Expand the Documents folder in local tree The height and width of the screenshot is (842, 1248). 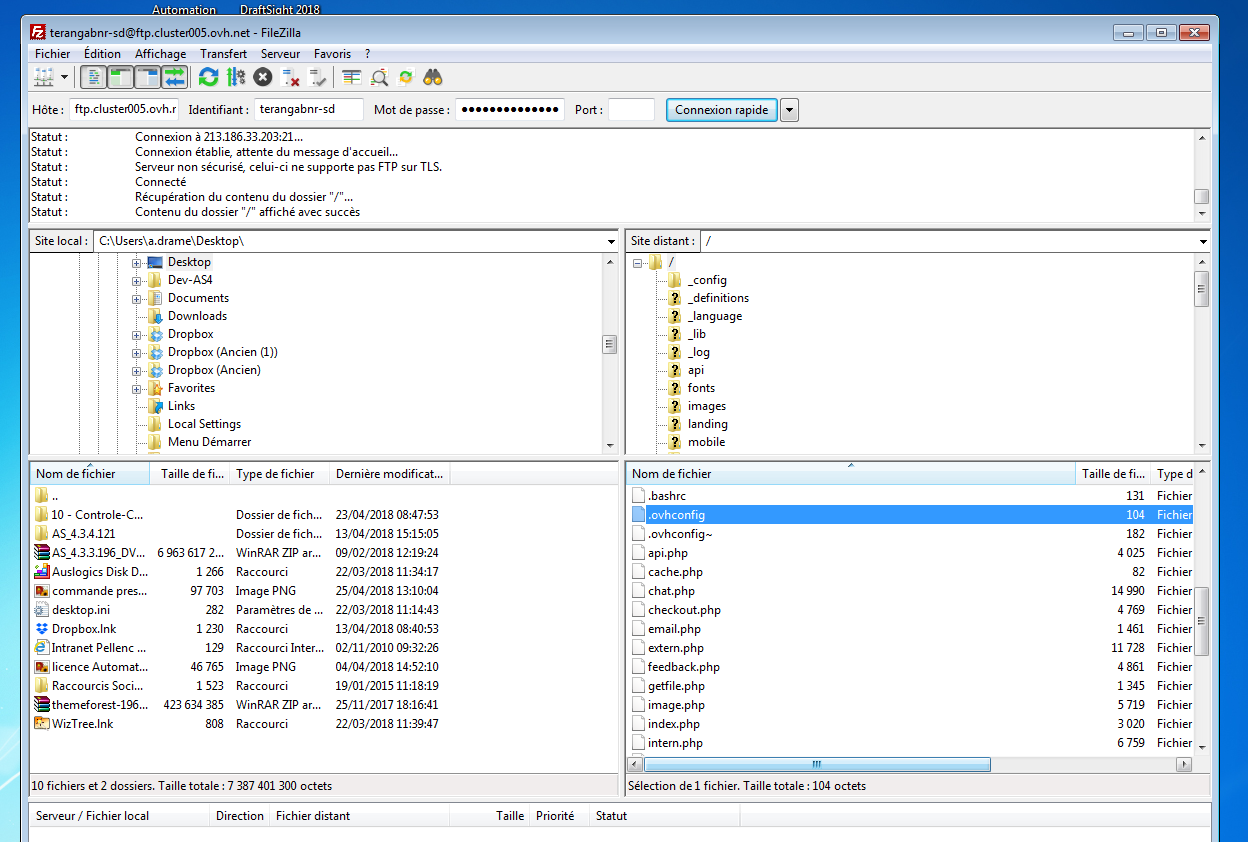pyautogui.click(x=137, y=298)
